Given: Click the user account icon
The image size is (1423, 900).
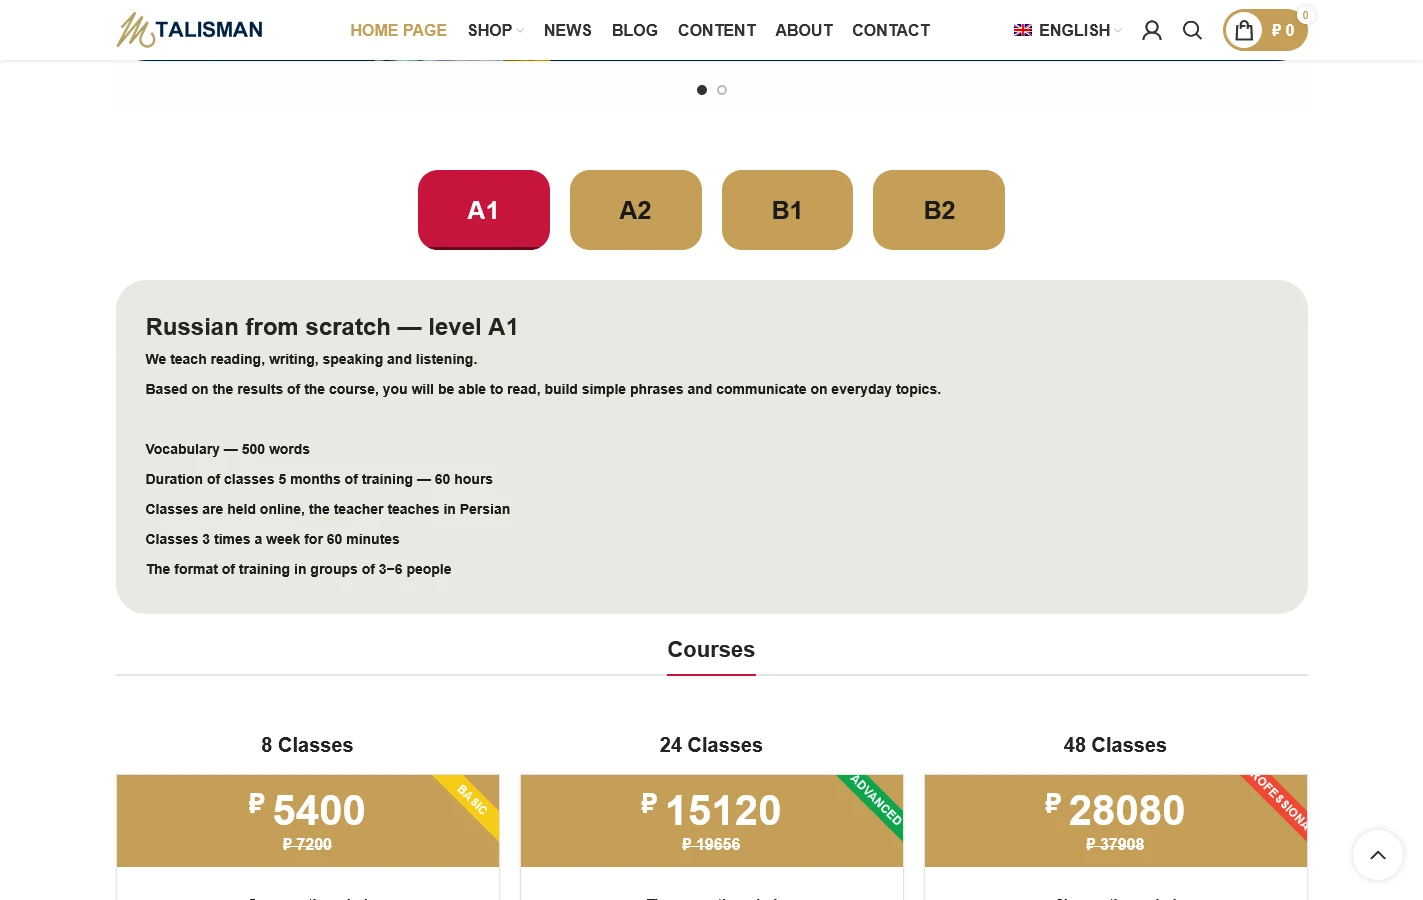Looking at the screenshot, I should 1151,30.
